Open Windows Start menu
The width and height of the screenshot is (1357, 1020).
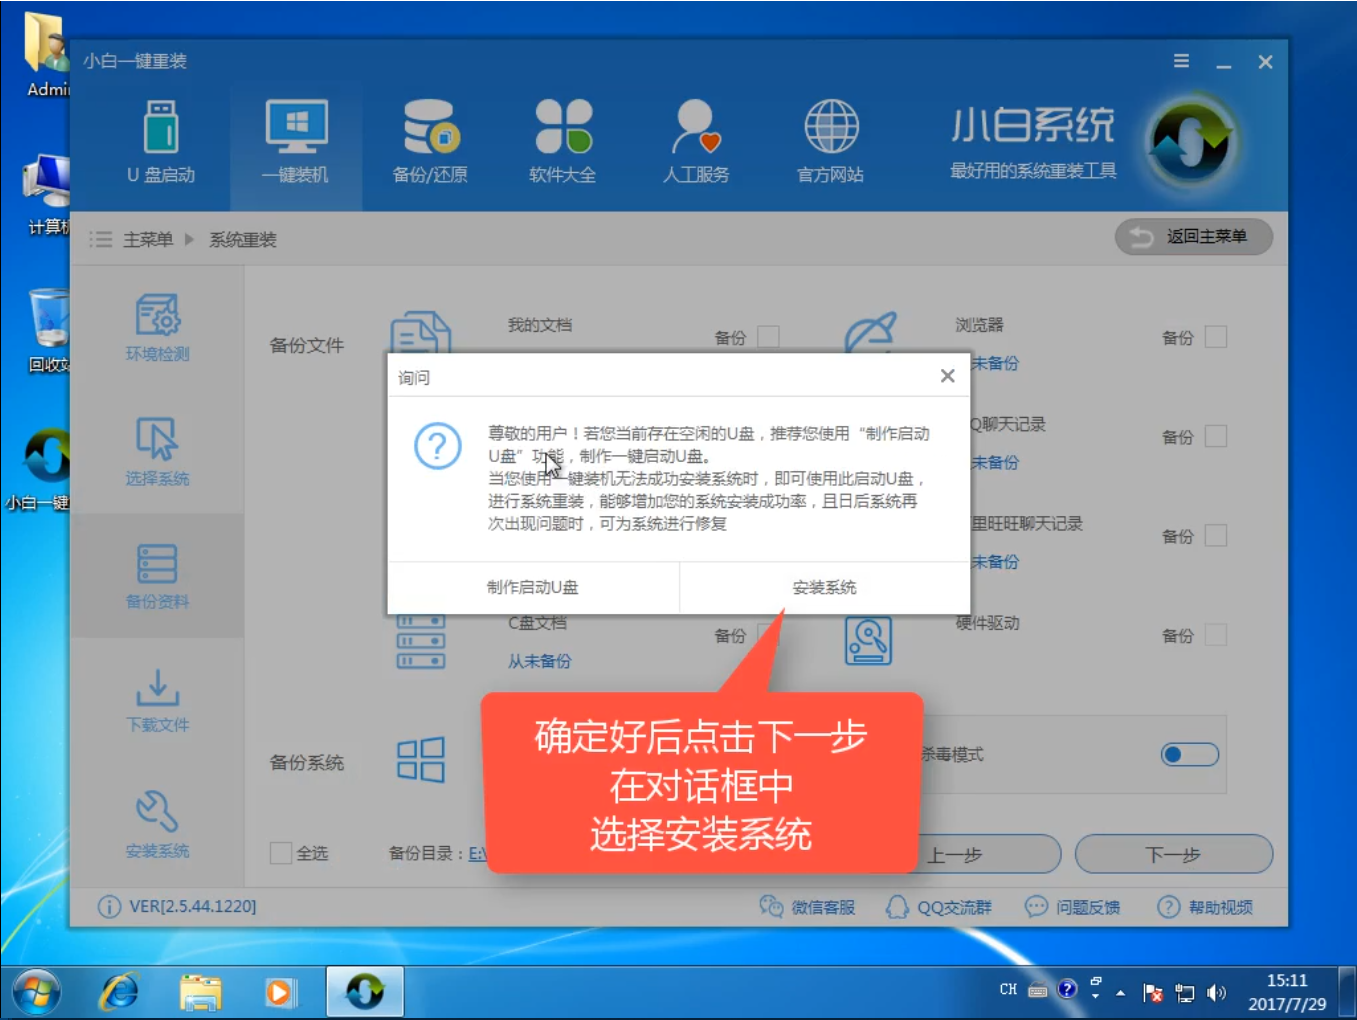36,992
